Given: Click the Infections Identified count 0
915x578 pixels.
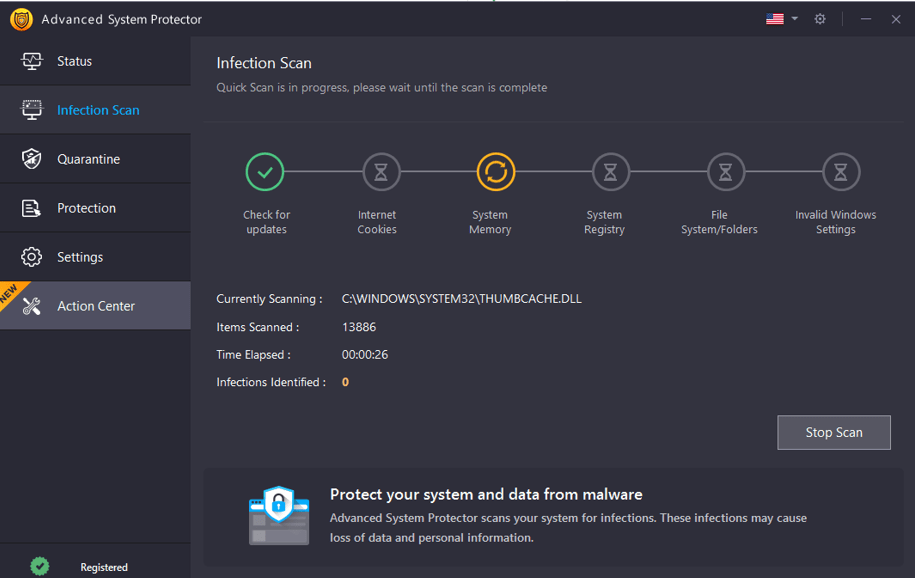Looking at the screenshot, I should [x=345, y=382].
